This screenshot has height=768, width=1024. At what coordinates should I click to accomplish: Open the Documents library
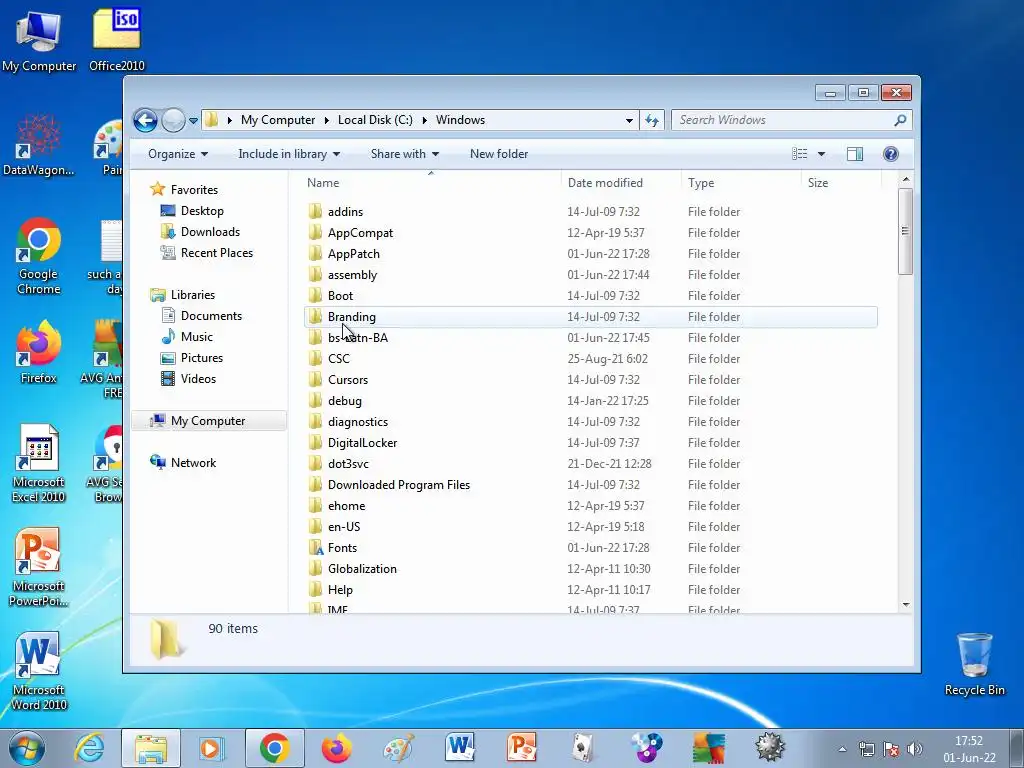point(211,316)
